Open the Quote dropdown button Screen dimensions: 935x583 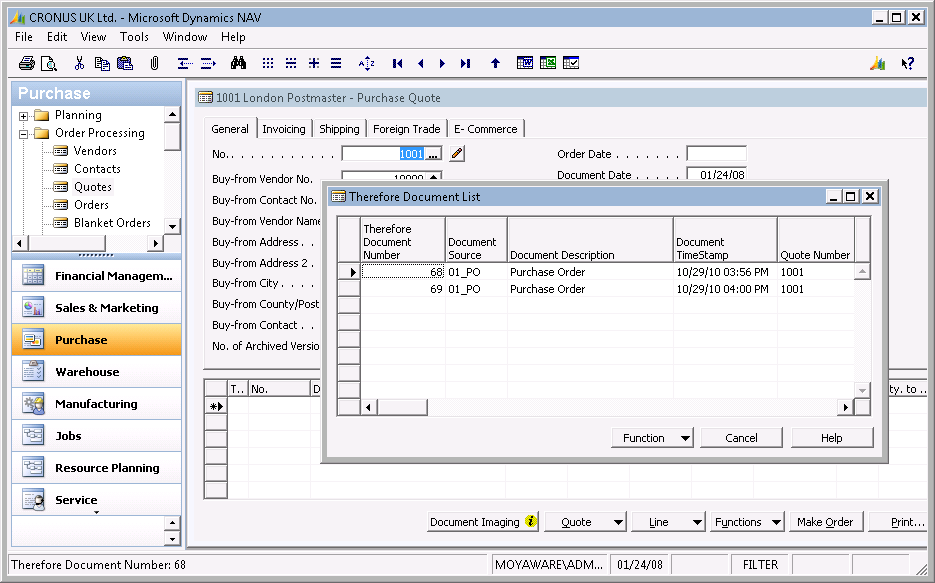(x=585, y=522)
